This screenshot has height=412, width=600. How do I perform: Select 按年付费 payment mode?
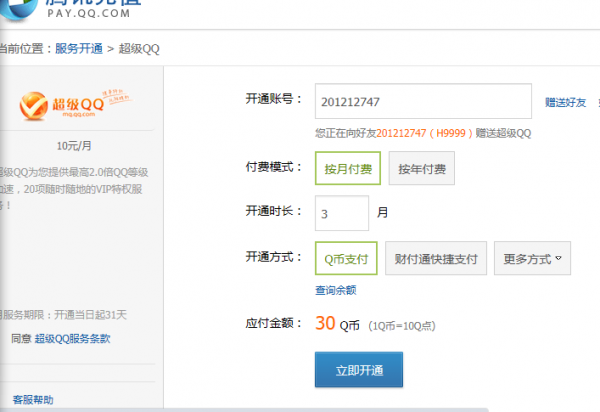(x=422, y=168)
